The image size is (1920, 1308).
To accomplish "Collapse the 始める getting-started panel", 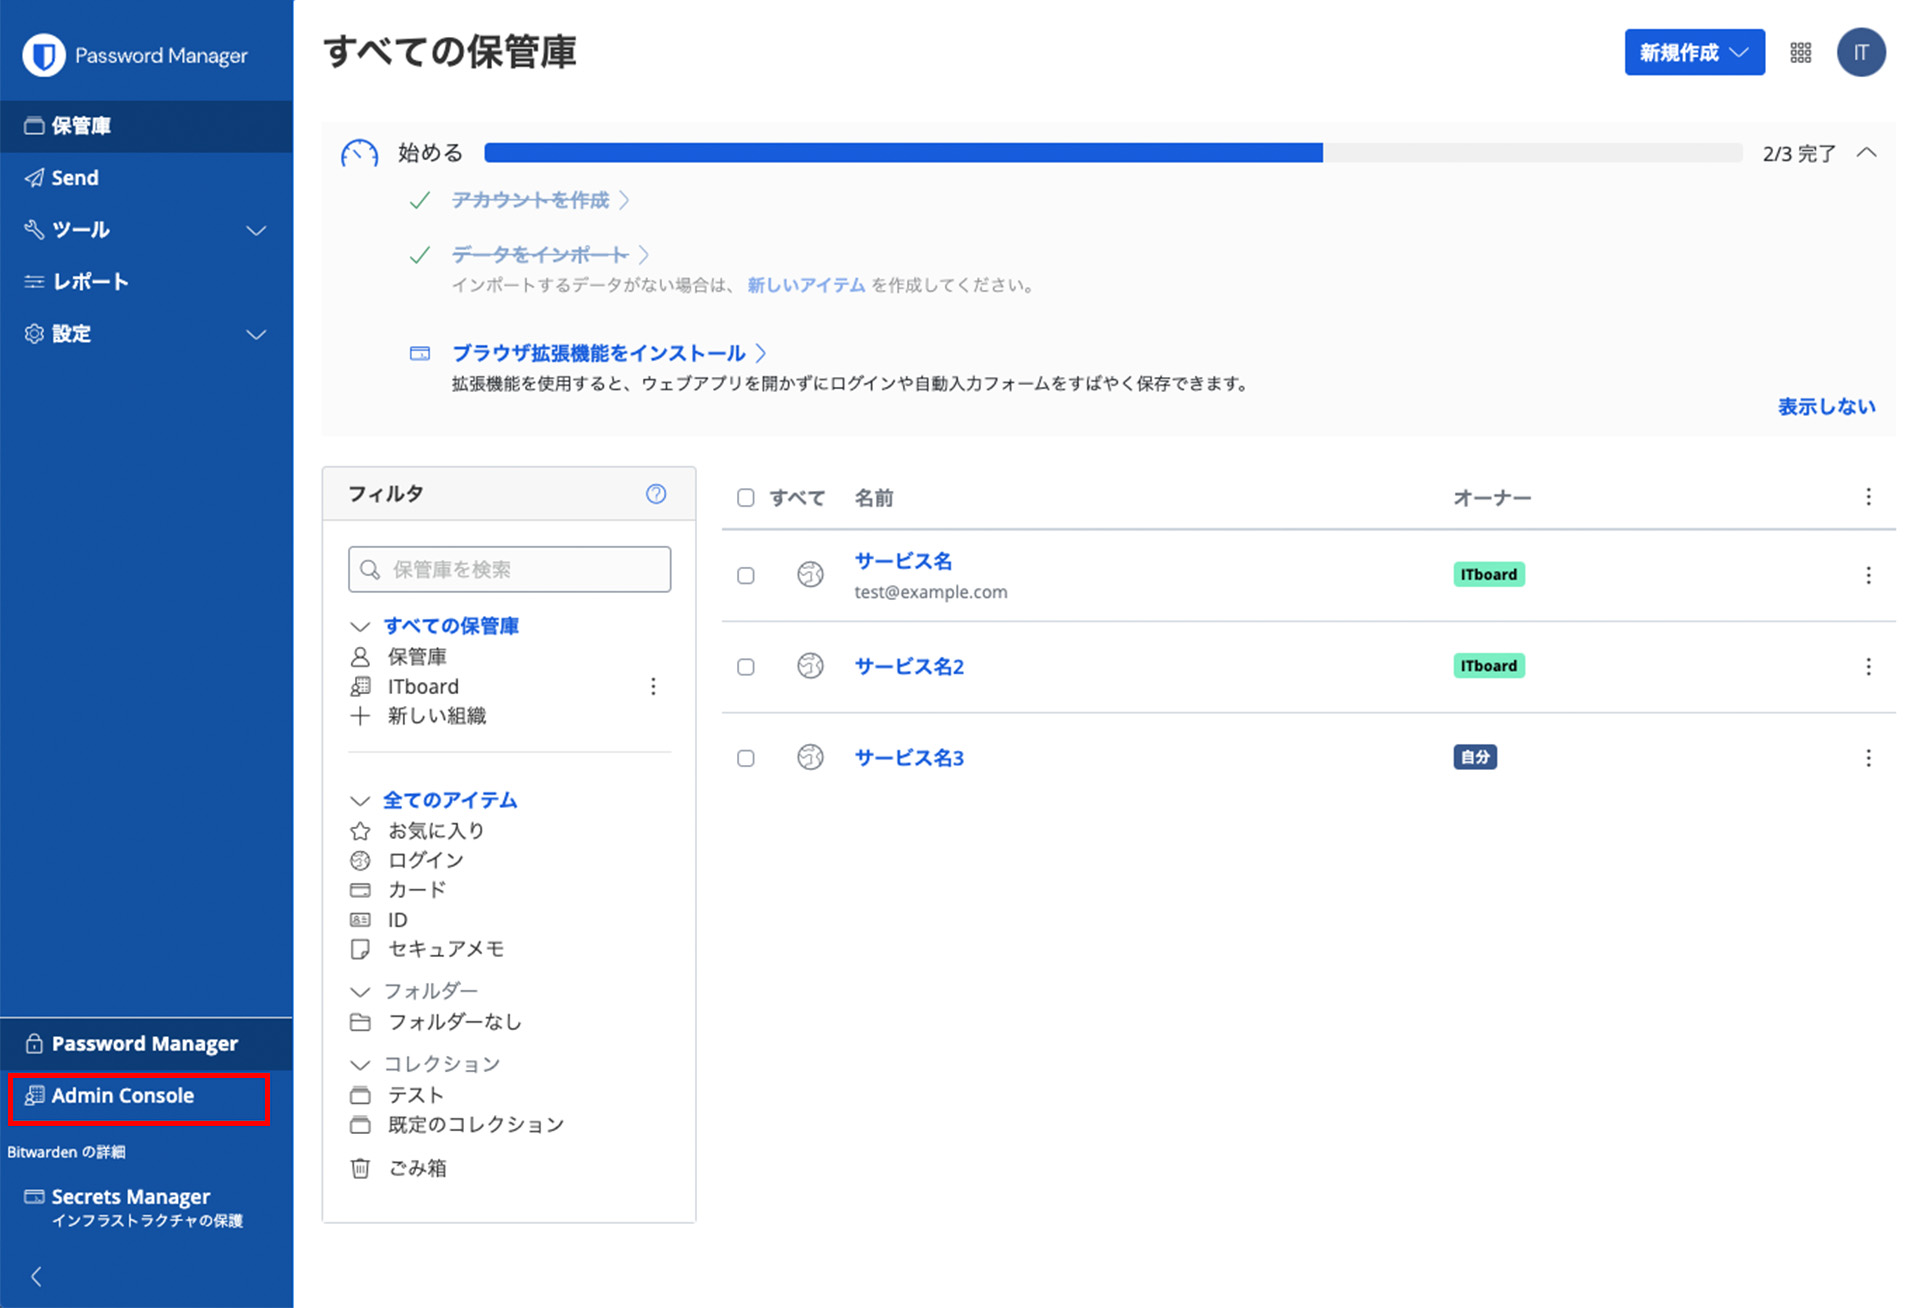I will [1866, 153].
